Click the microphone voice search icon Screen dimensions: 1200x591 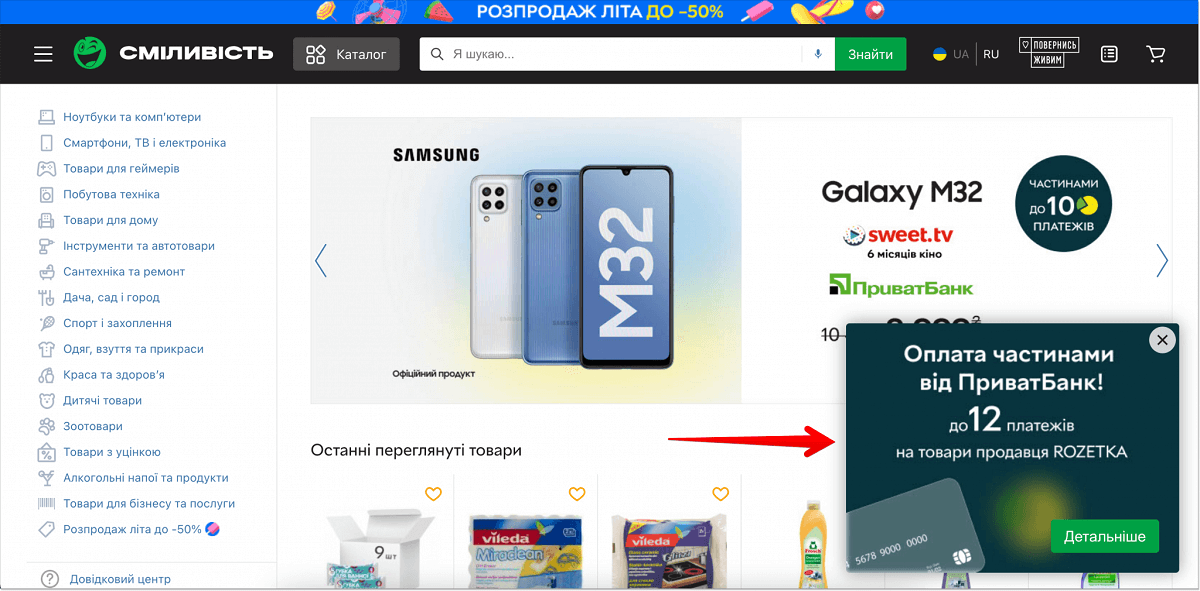coord(818,54)
